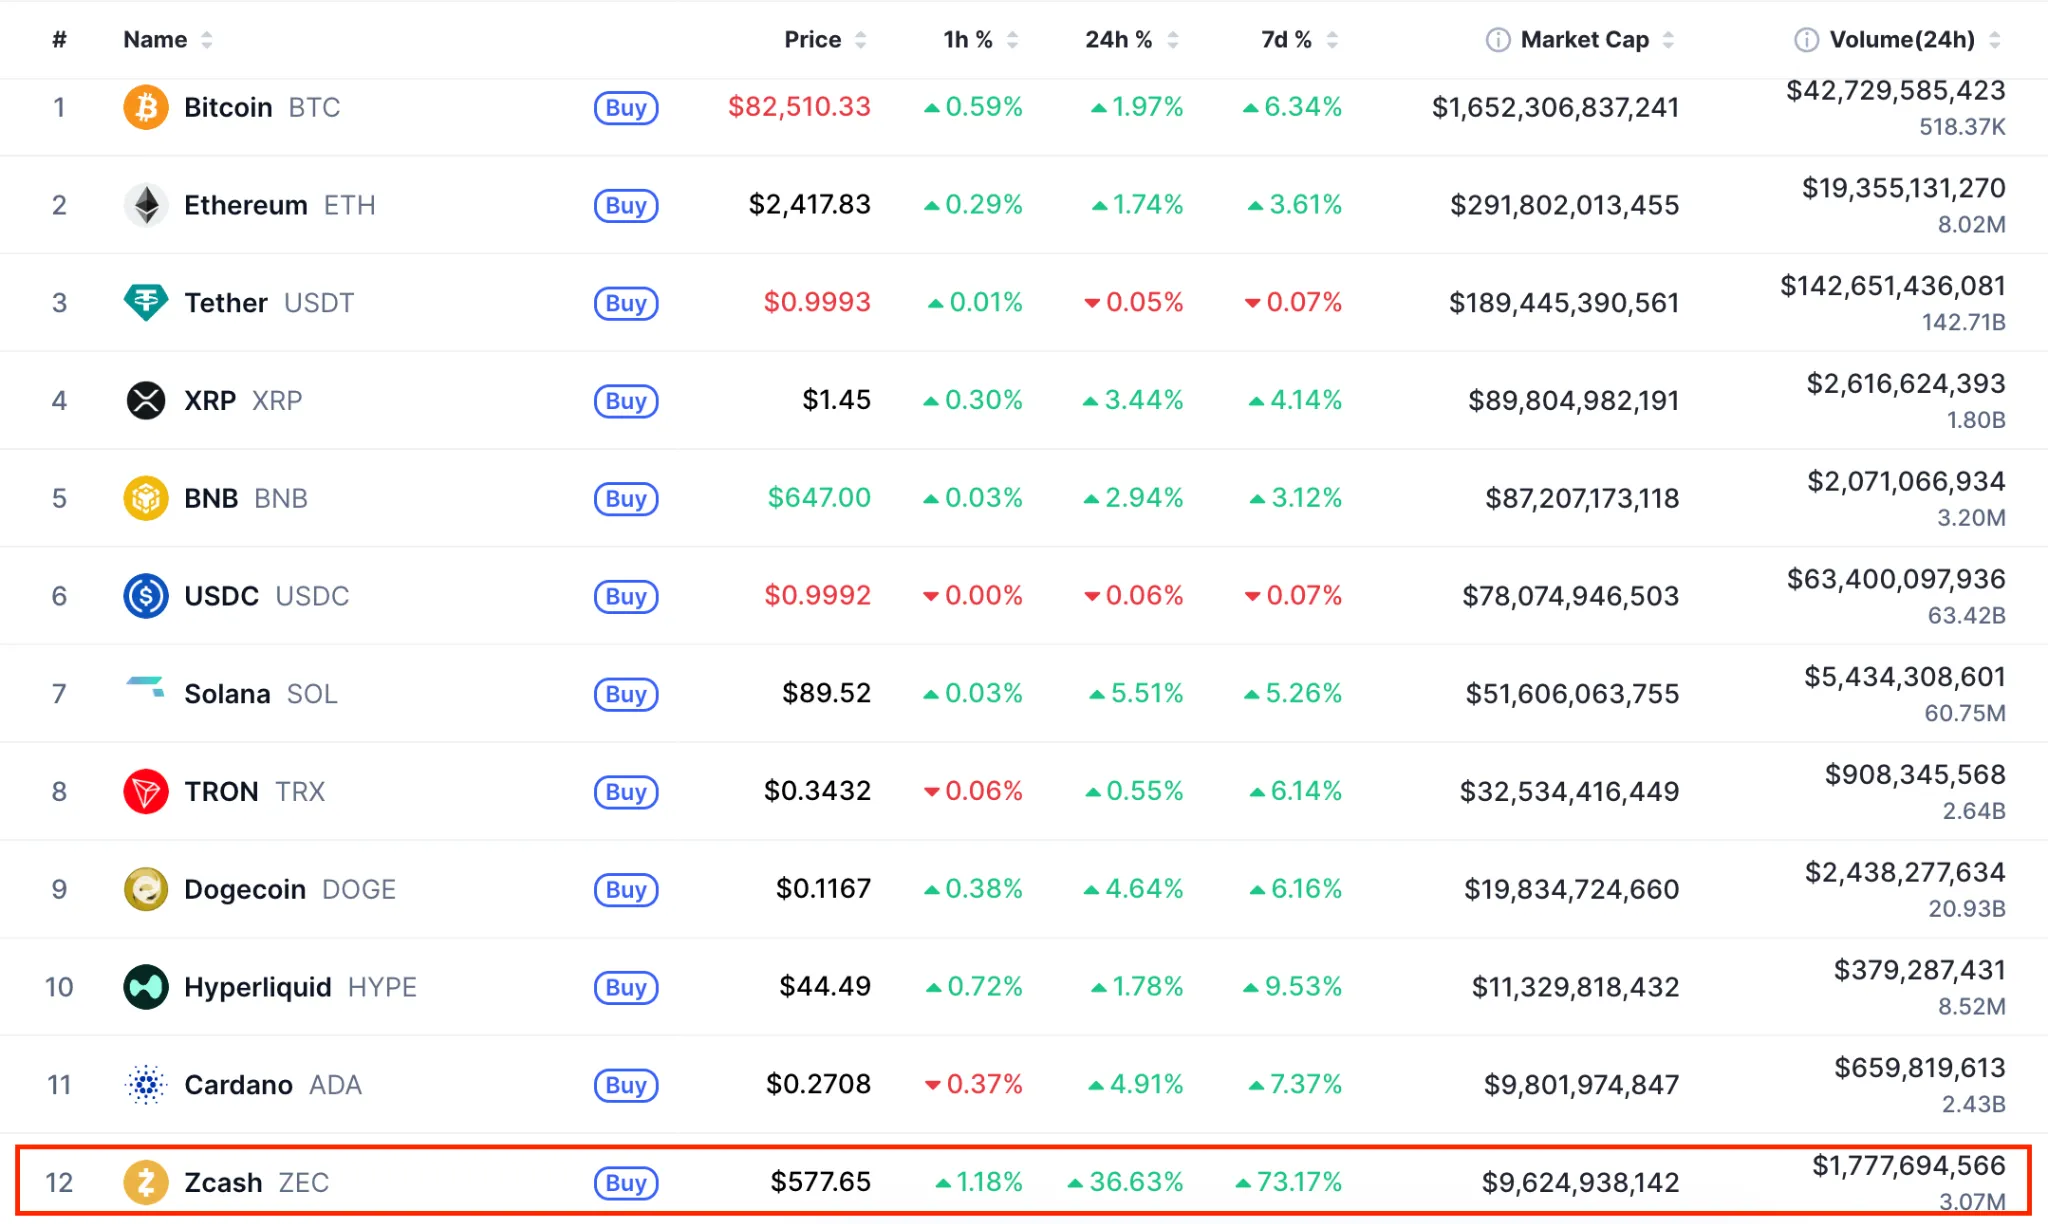Screen dimensions: 2048x1224
Task: Sort table by Name column
Action: 167,40
